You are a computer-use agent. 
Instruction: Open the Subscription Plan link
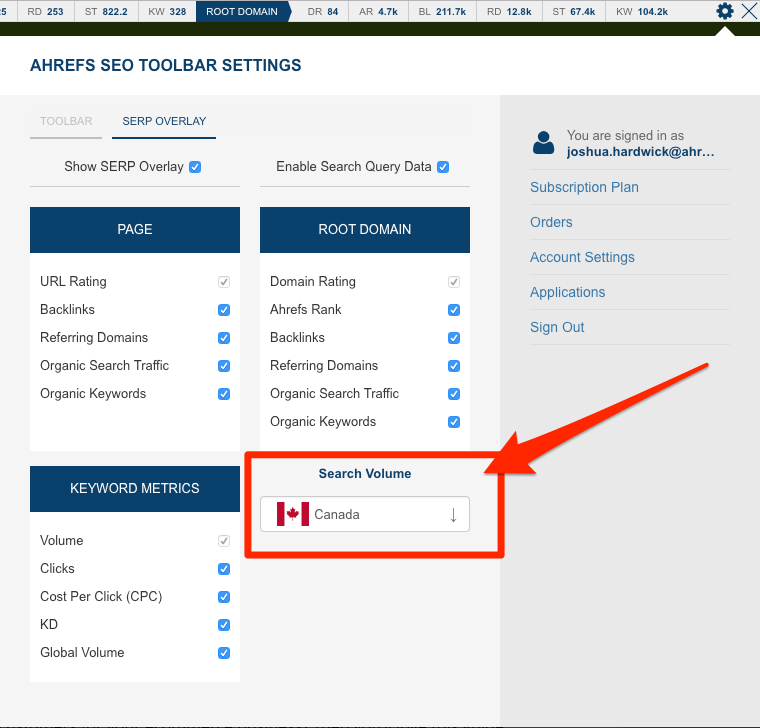pyautogui.click(x=584, y=187)
